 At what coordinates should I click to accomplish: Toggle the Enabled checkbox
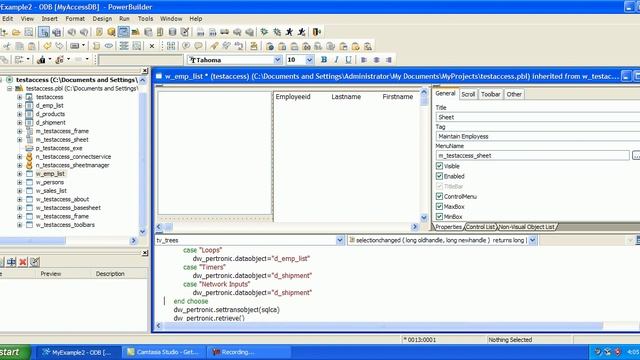click(x=439, y=176)
